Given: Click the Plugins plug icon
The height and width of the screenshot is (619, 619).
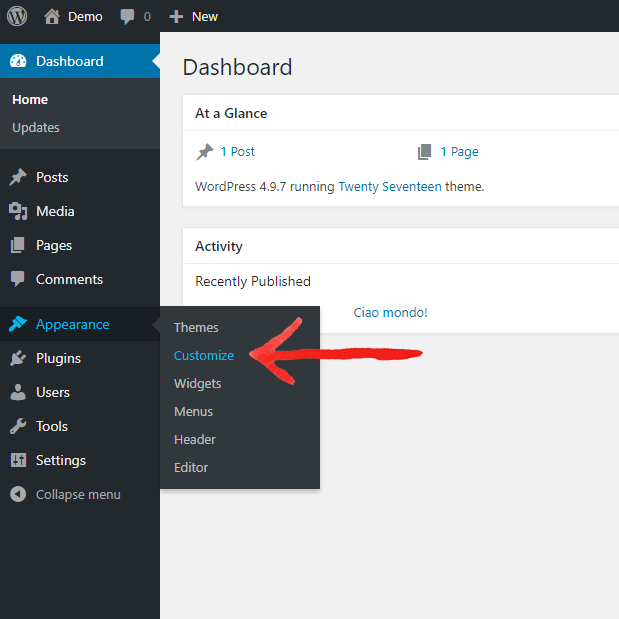Looking at the screenshot, I should point(18,358).
